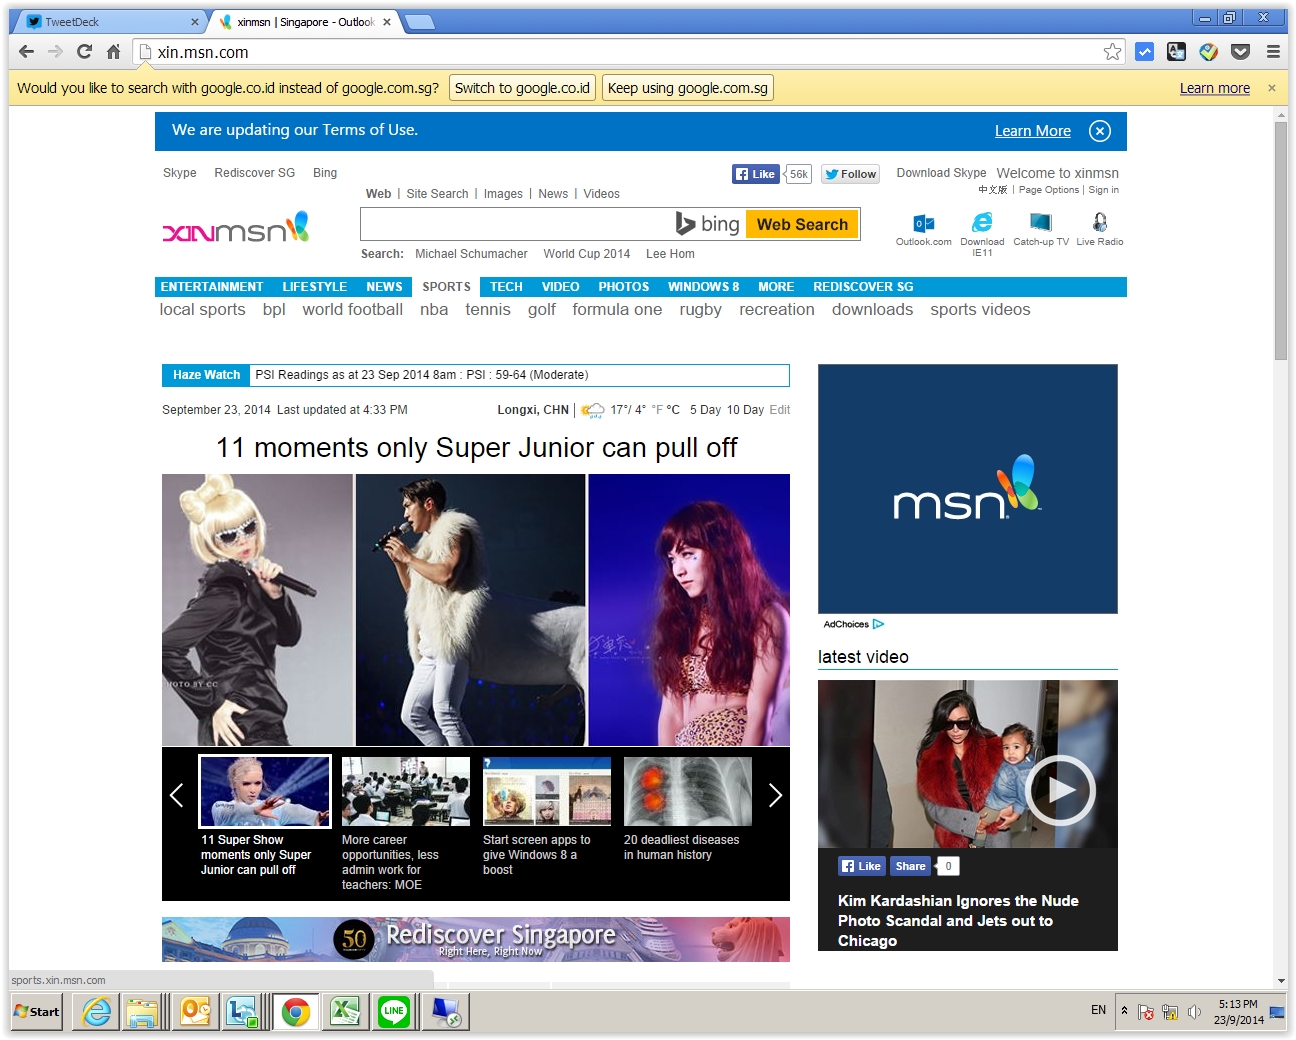Open the Chrome hamburger menu

(1273, 52)
